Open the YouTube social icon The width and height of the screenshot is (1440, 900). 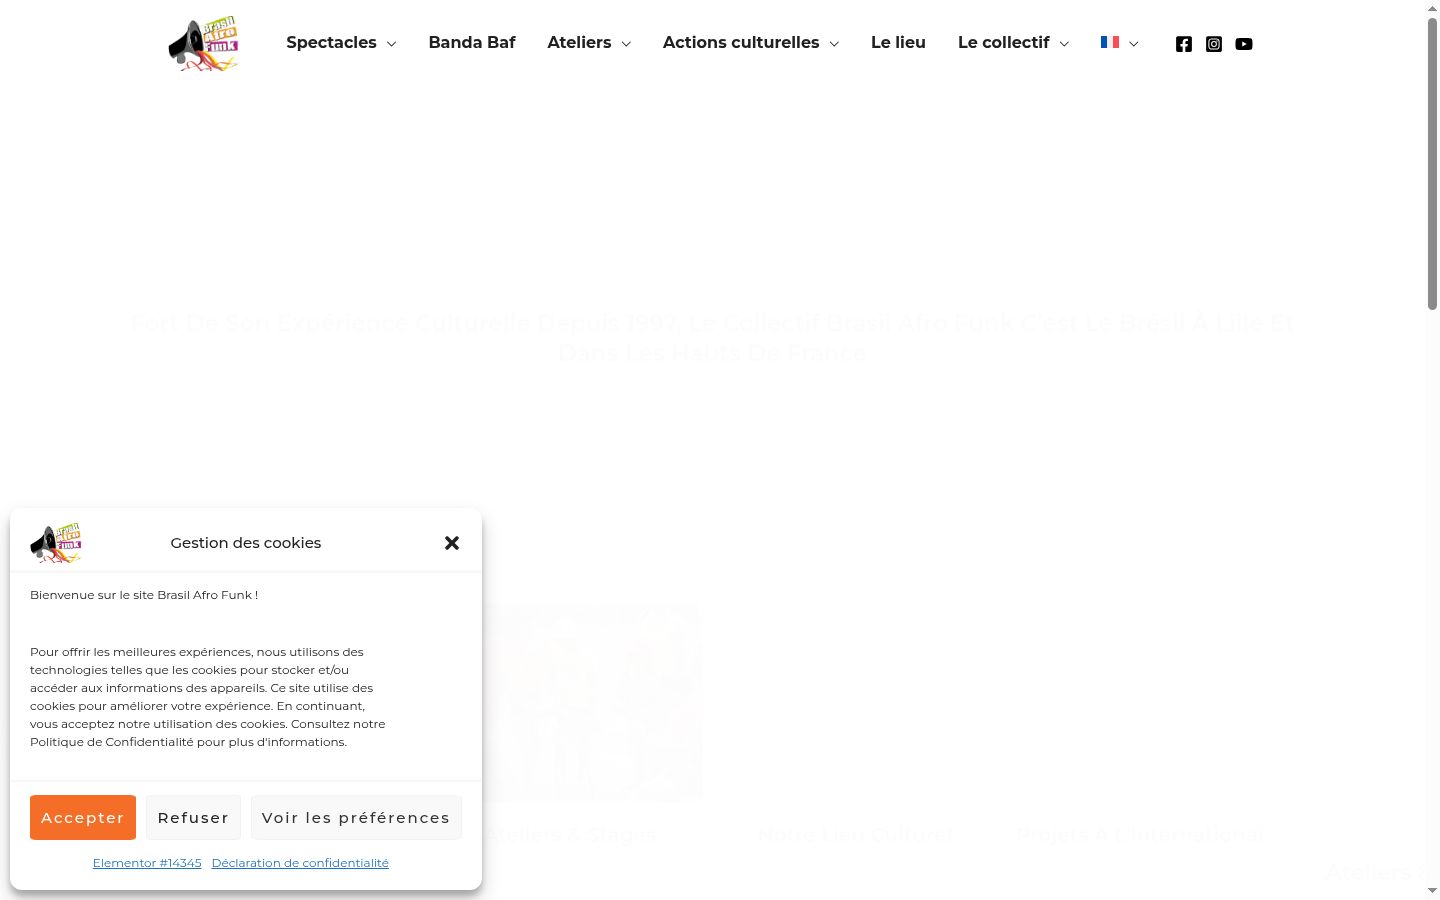pos(1244,44)
